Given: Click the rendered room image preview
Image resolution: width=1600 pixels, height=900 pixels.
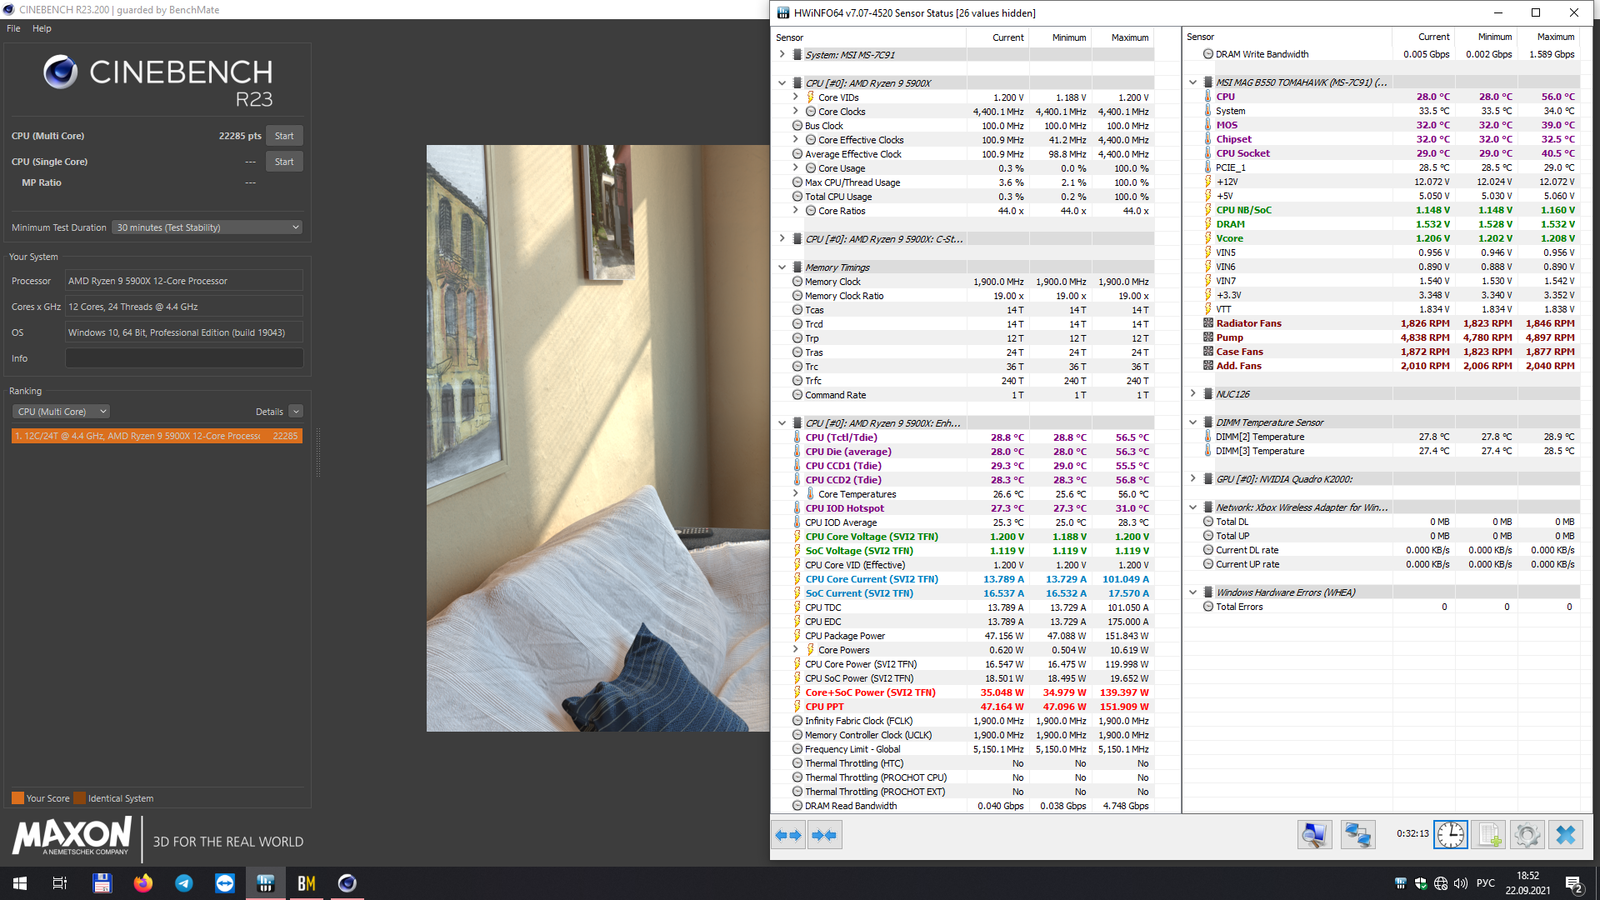Looking at the screenshot, I should click(598, 438).
